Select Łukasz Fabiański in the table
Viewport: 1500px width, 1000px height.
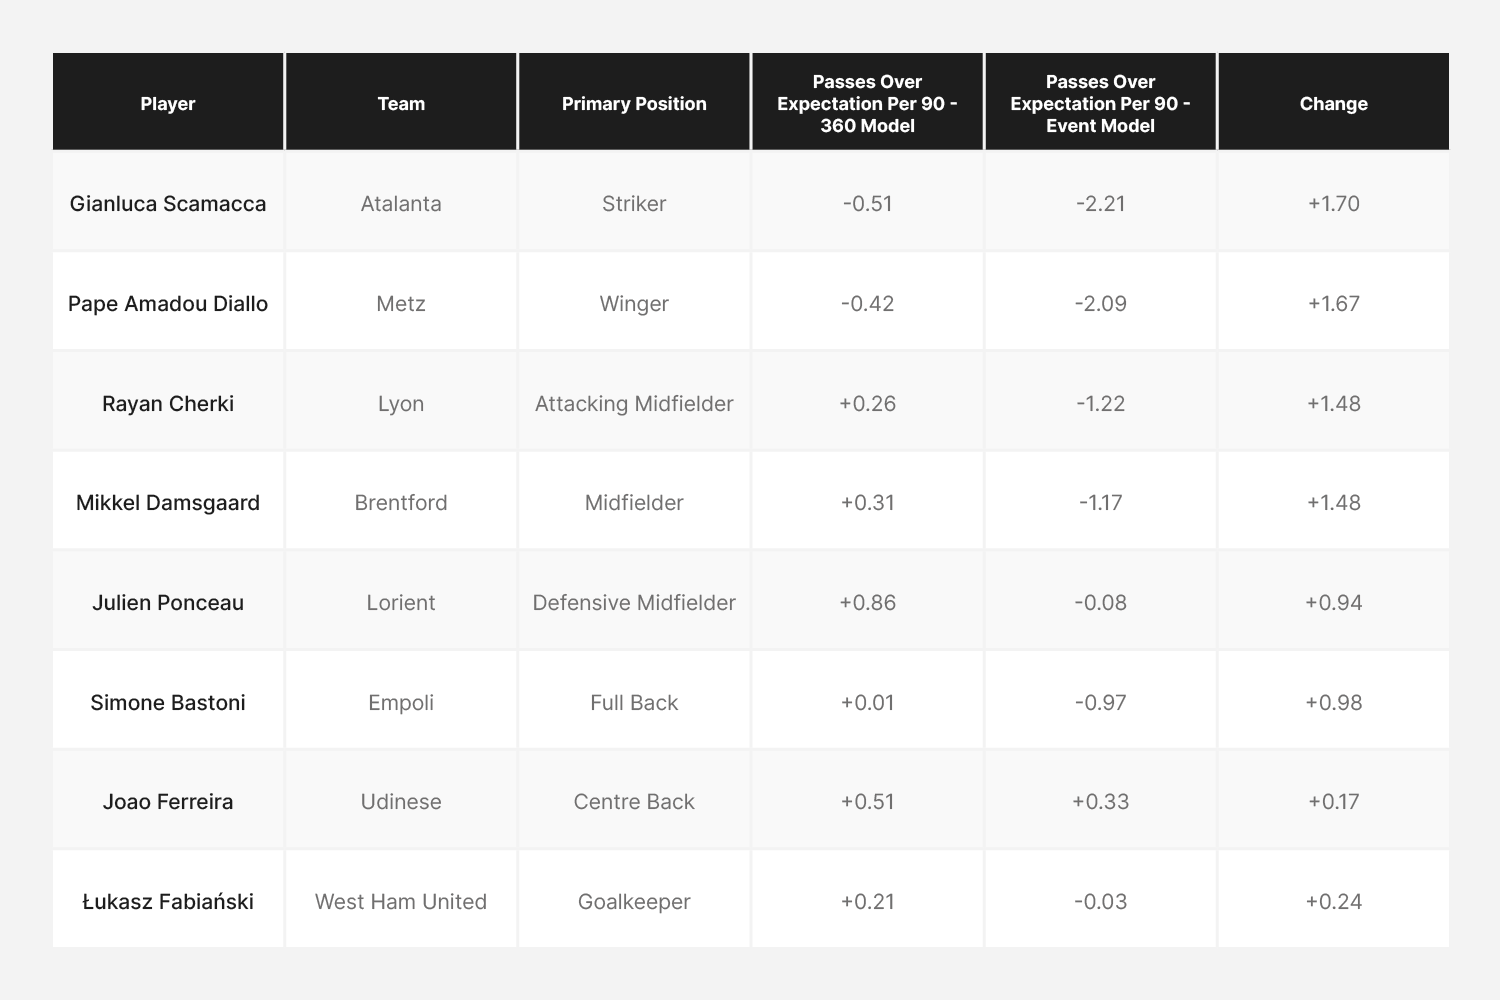[x=168, y=901]
